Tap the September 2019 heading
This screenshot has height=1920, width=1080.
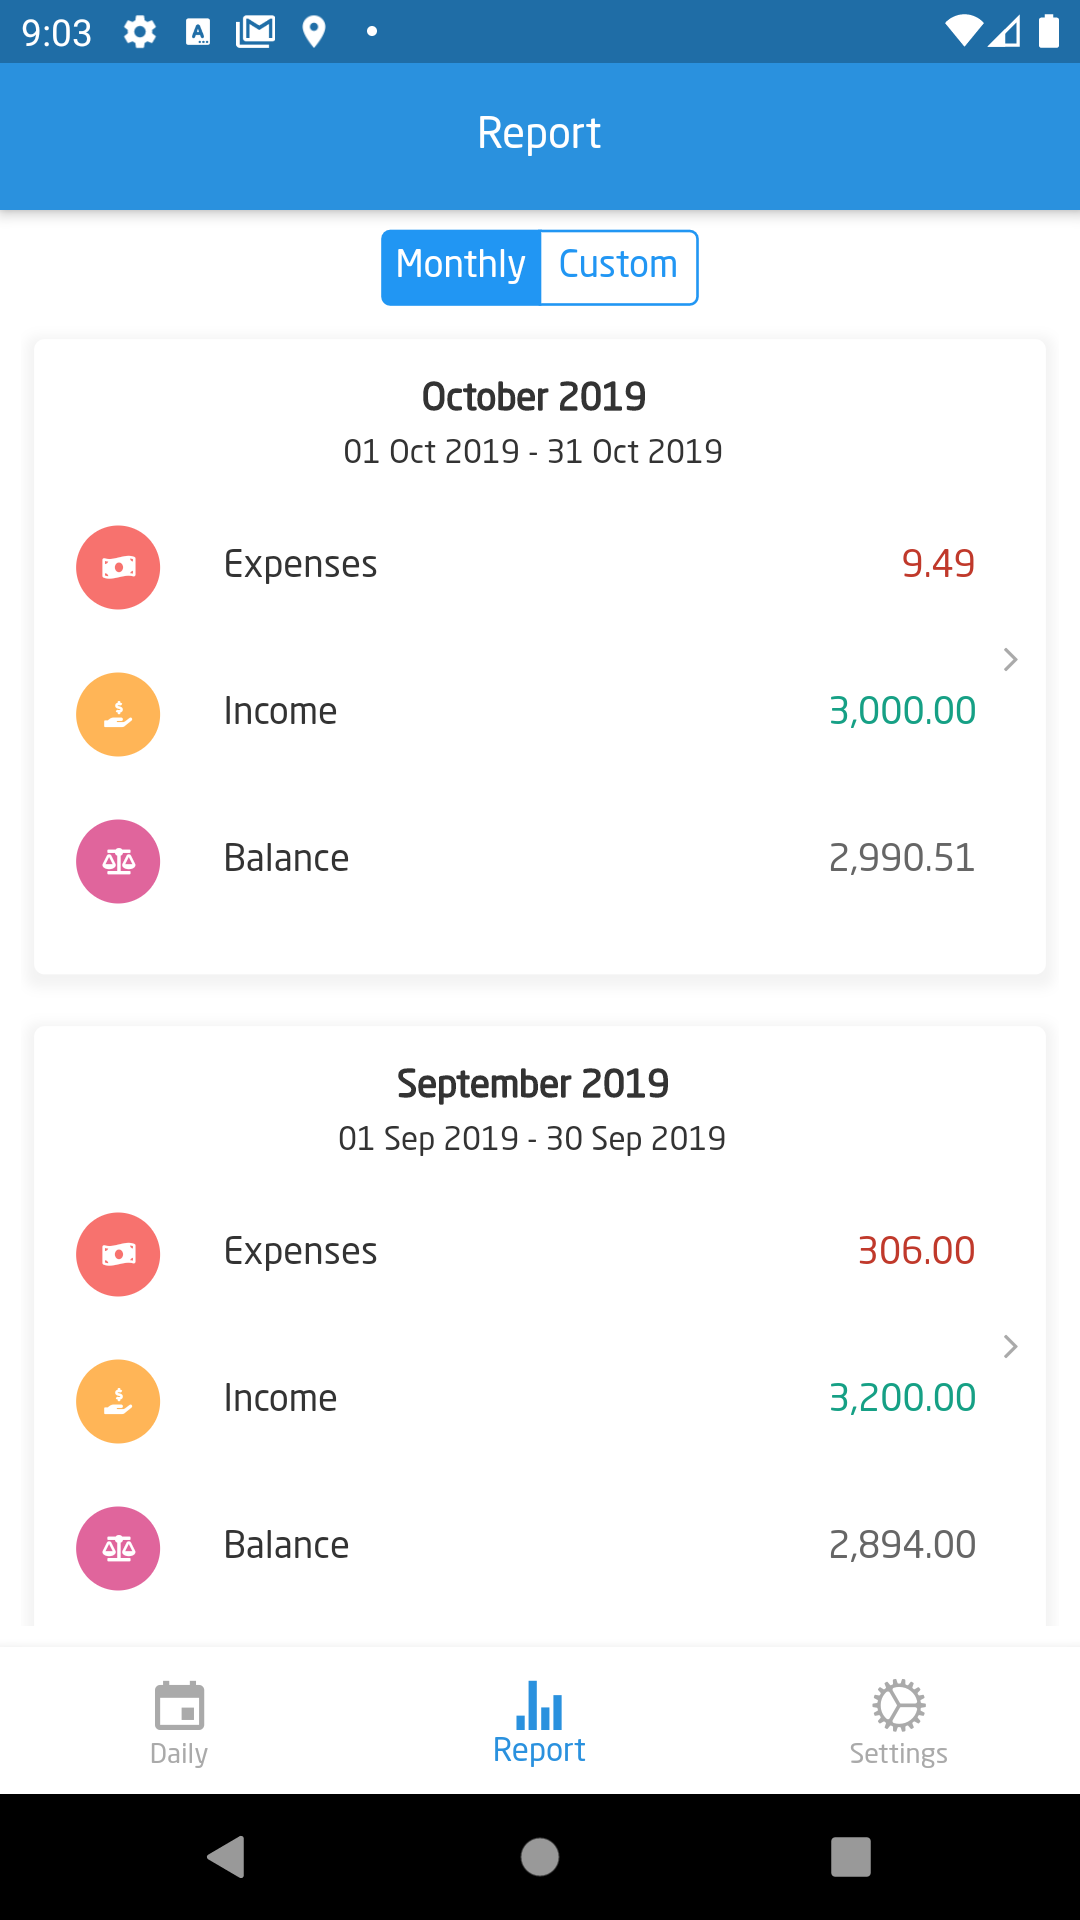533,1084
